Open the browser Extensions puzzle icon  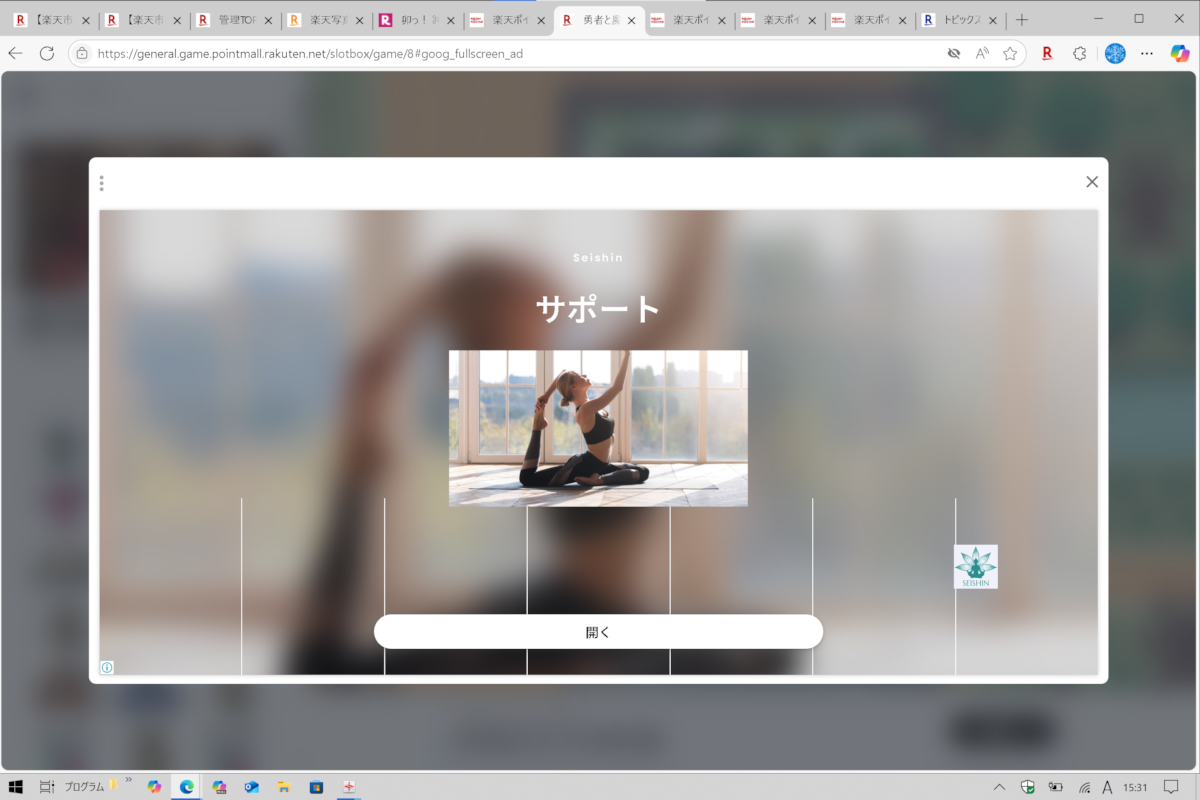1080,53
